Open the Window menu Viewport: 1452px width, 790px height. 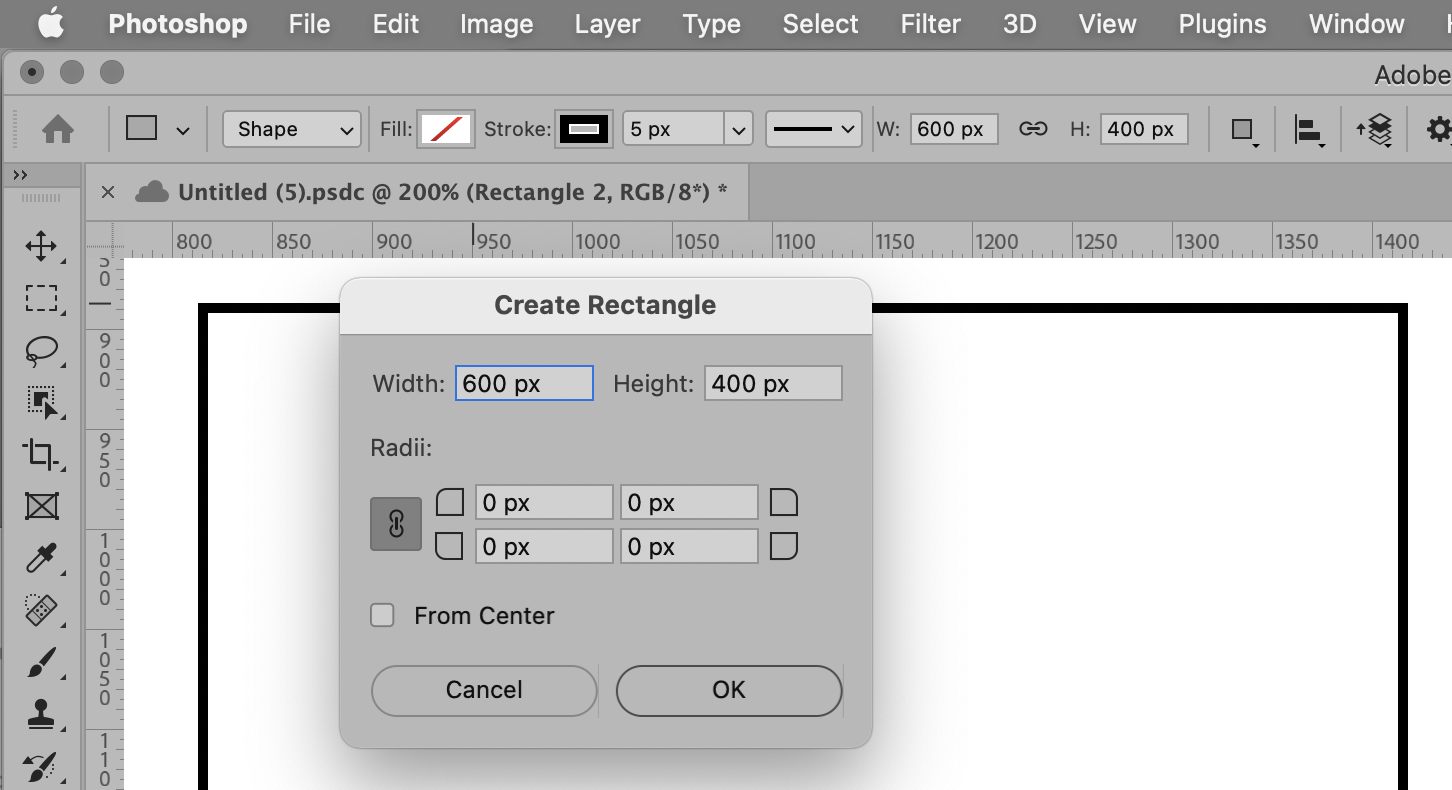tap(1356, 23)
